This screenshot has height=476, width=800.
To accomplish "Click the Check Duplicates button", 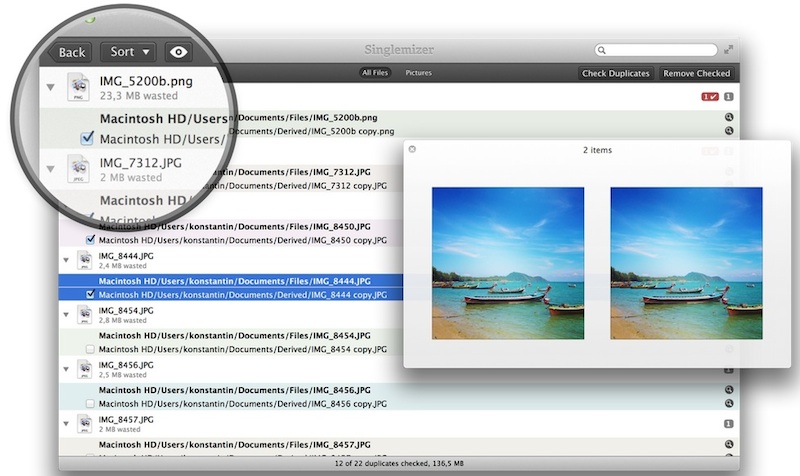I will pyautogui.click(x=616, y=73).
